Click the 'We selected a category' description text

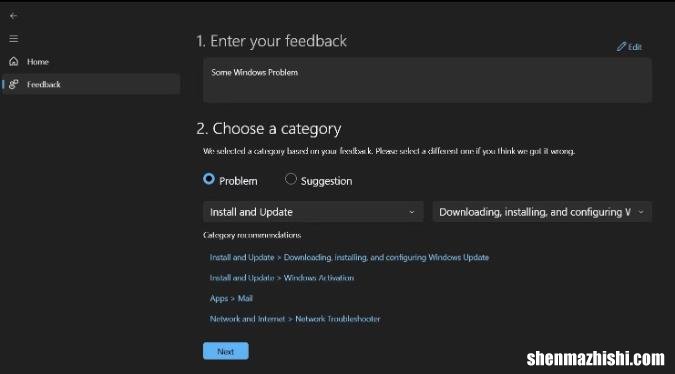pos(389,151)
